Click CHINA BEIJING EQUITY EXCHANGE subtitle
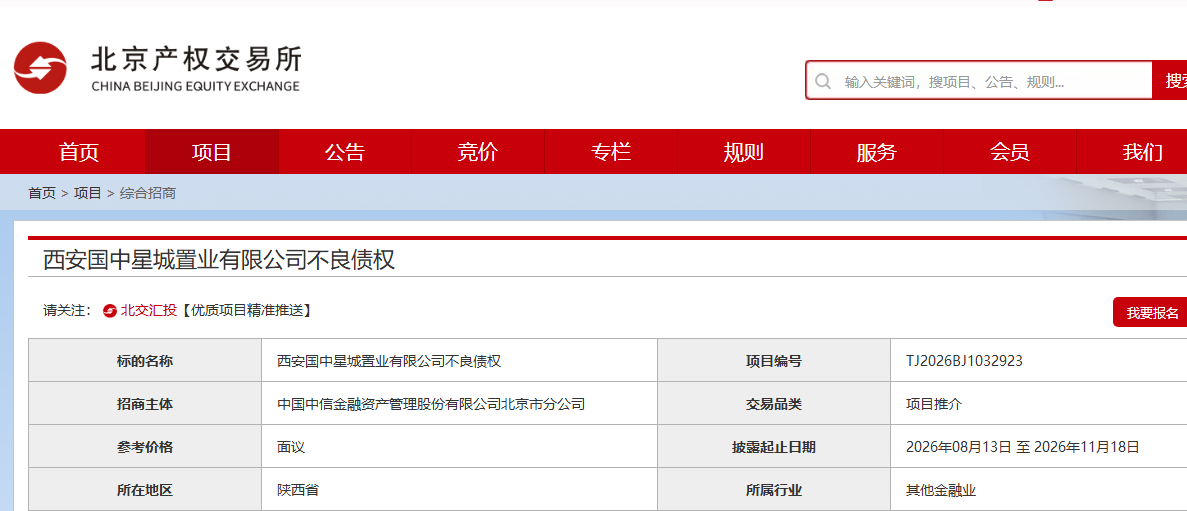 point(195,86)
